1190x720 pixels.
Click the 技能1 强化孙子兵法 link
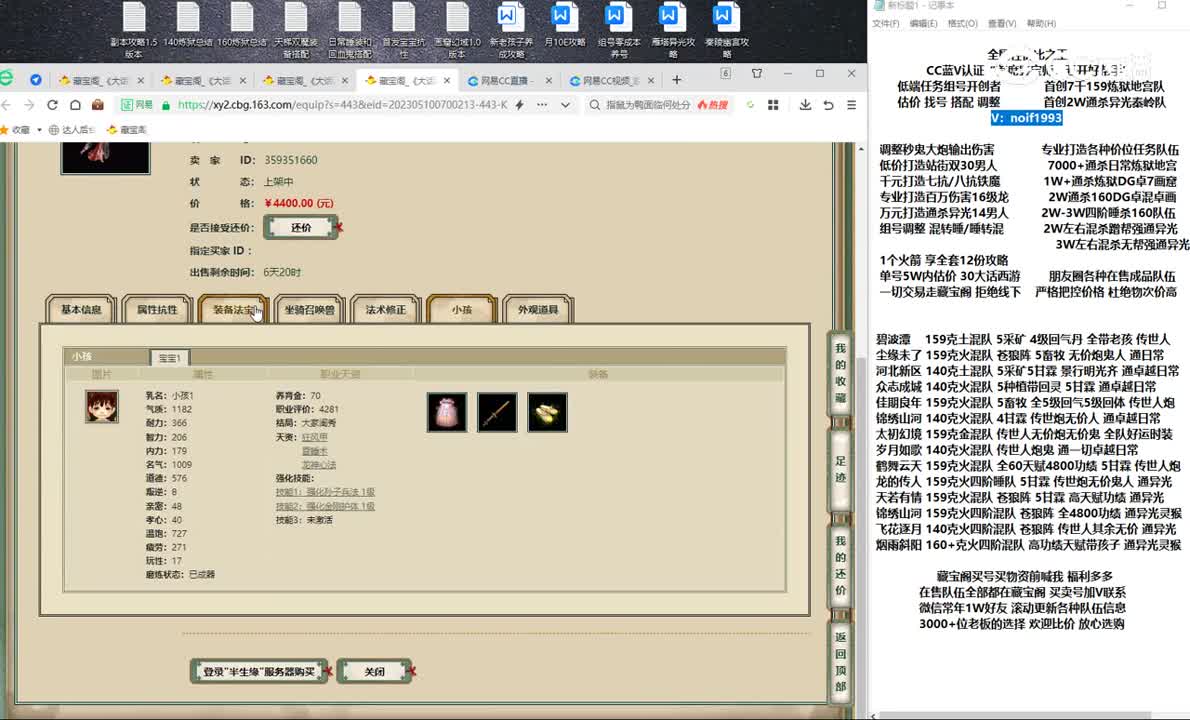pyautogui.click(x=325, y=492)
